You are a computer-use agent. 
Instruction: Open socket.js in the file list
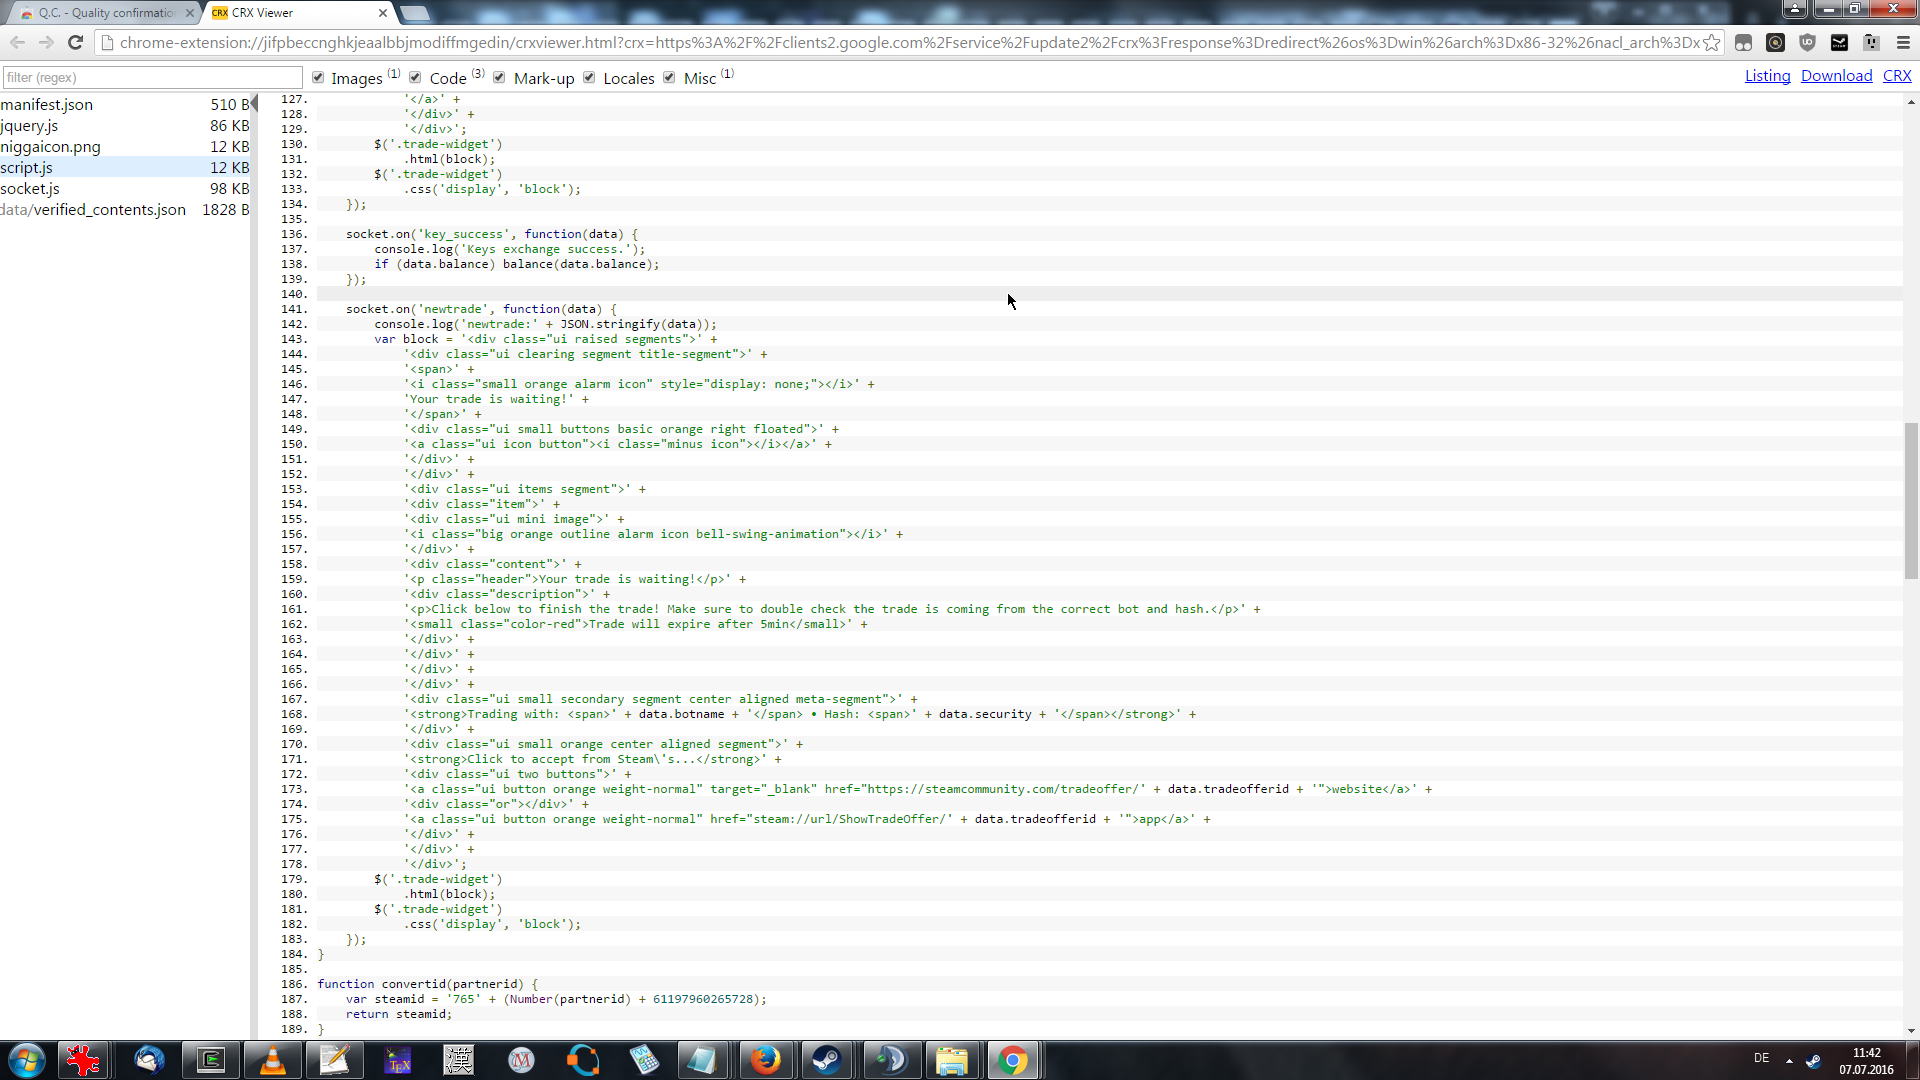(30, 188)
